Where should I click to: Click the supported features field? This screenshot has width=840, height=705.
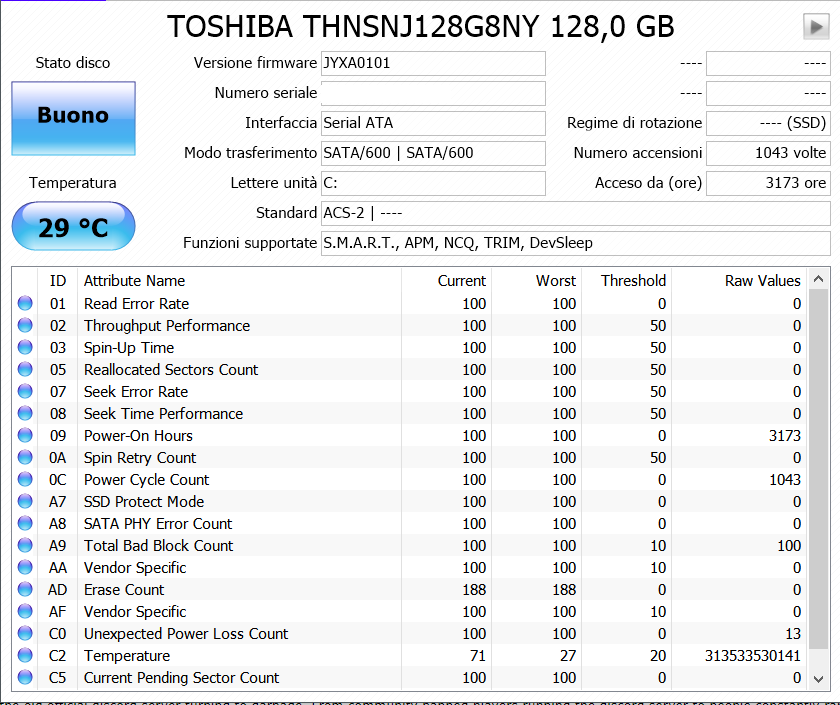575,243
